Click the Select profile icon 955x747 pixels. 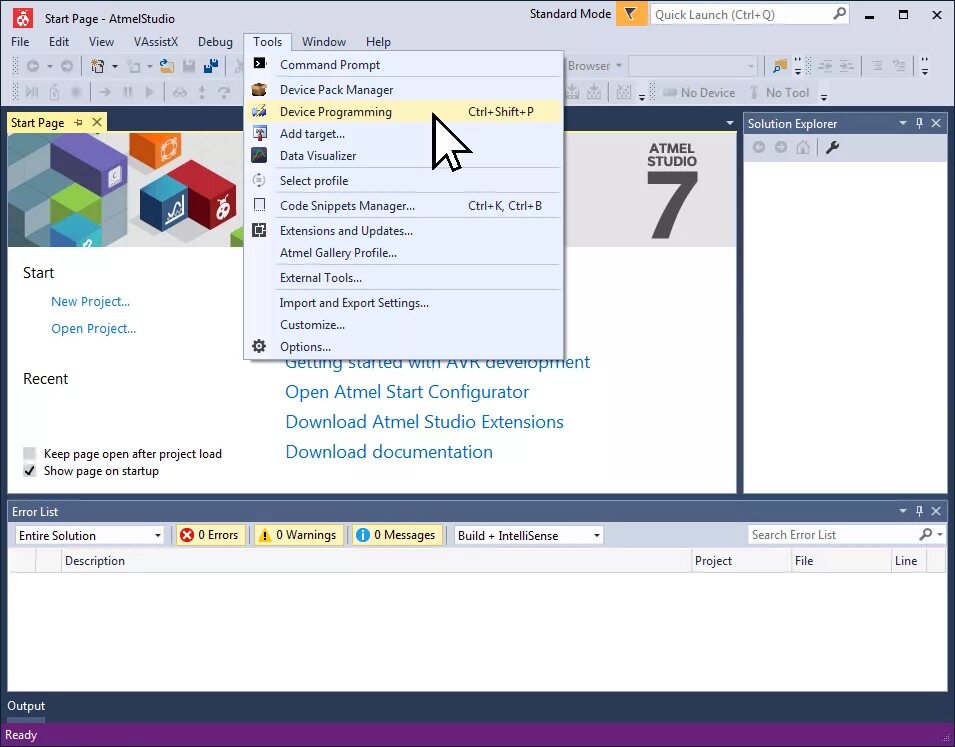259,180
